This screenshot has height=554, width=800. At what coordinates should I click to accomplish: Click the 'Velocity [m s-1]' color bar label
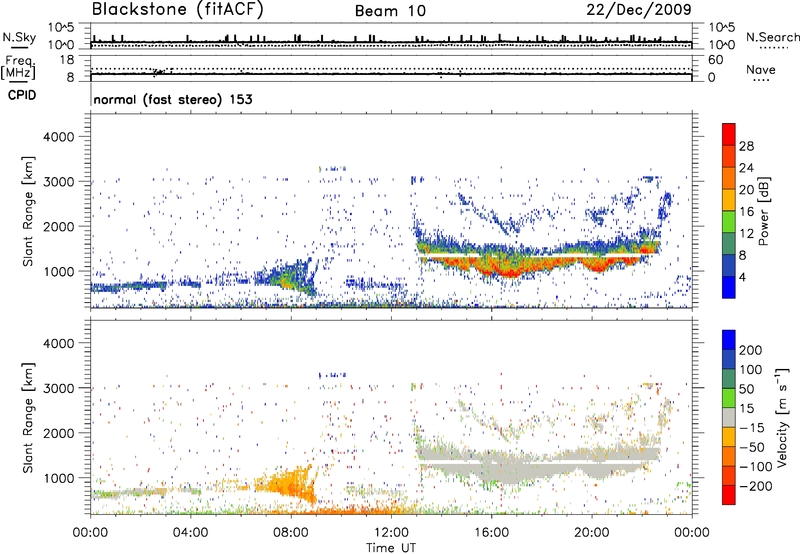pyautogui.click(x=781, y=417)
